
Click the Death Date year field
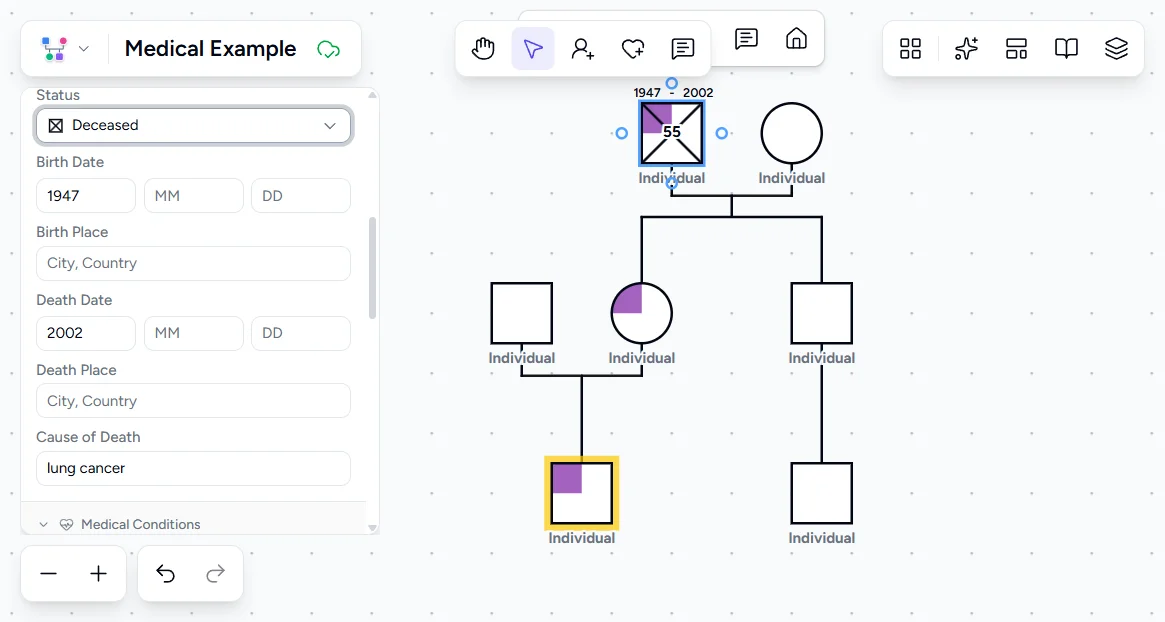[86, 334]
